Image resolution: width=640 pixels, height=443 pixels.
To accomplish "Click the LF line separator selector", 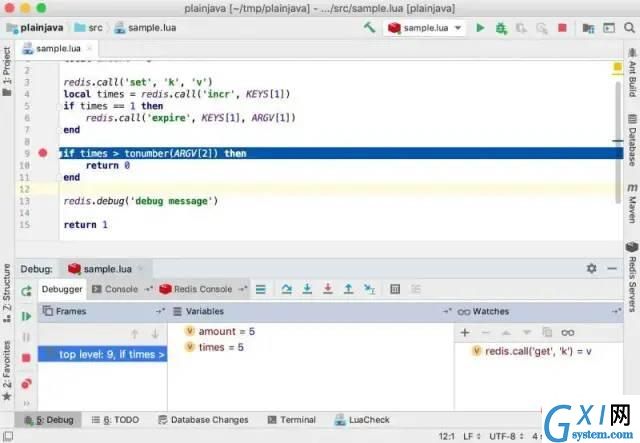I will (472, 436).
